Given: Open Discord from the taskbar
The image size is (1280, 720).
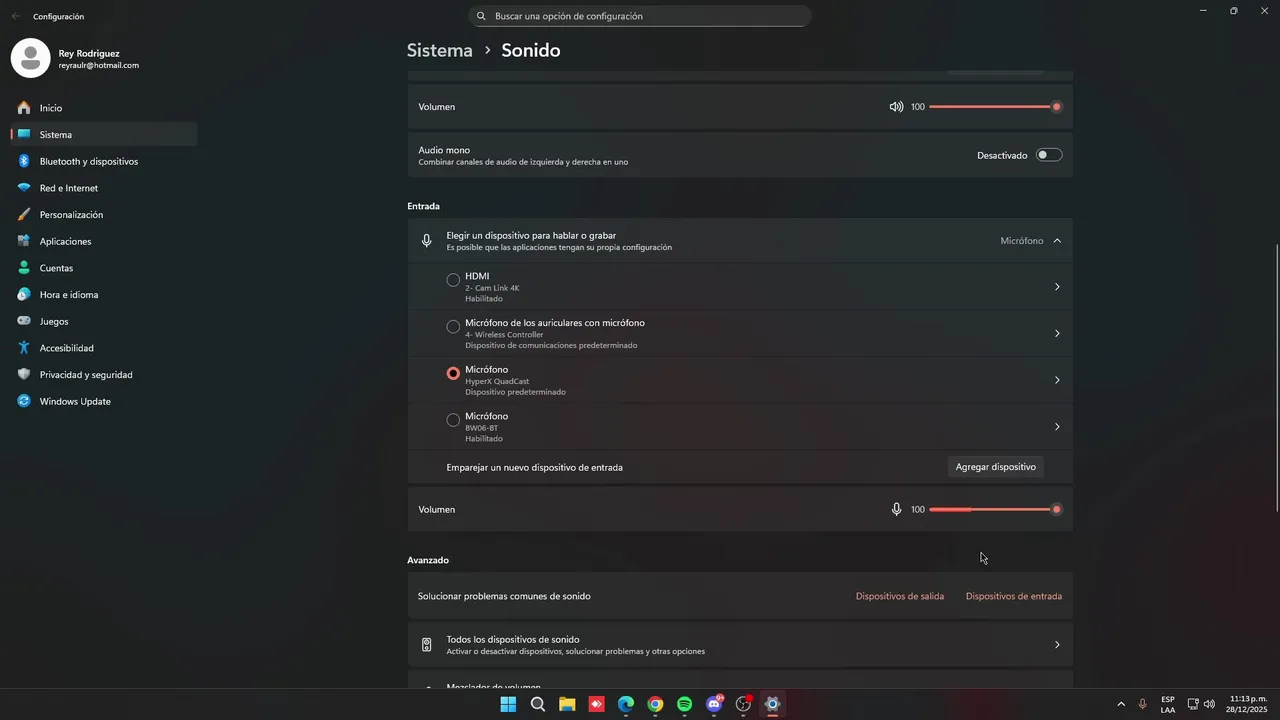Looking at the screenshot, I should point(714,704).
